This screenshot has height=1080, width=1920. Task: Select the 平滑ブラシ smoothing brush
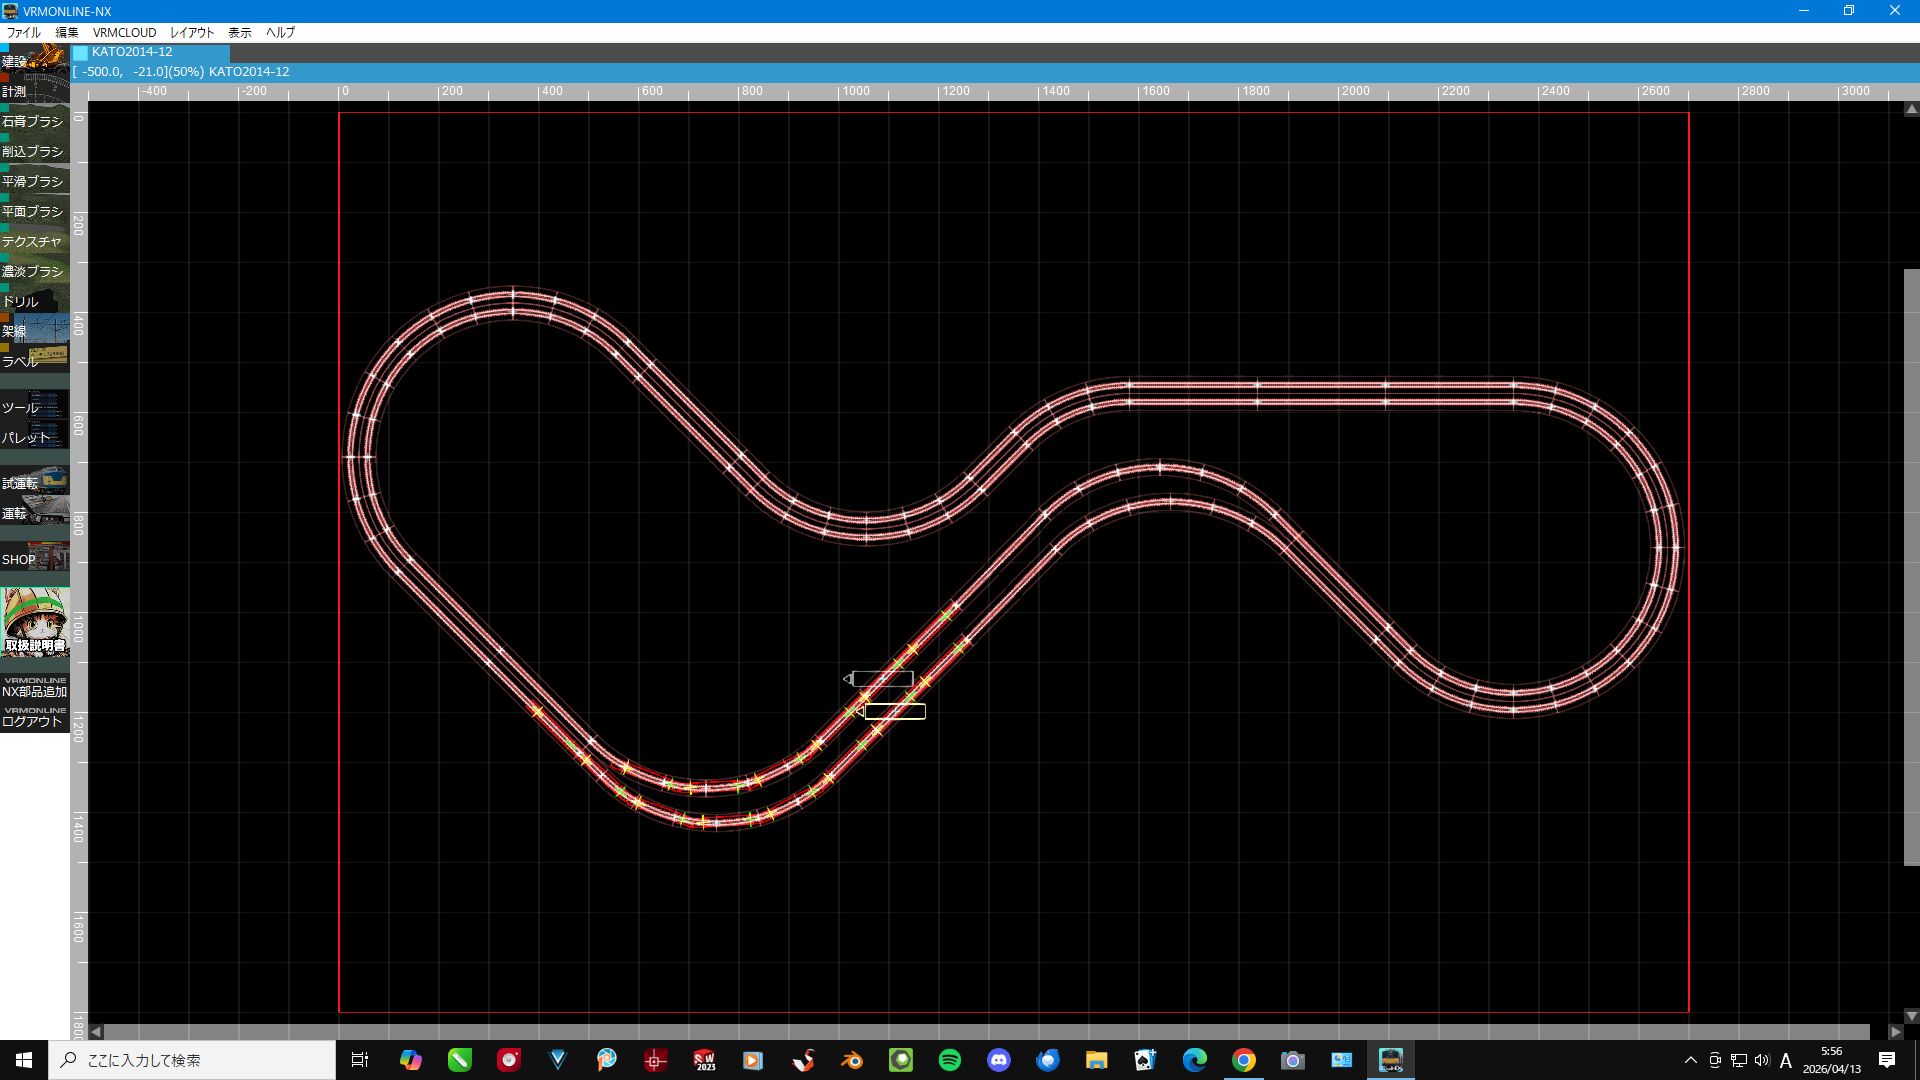click(x=35, y=180)
